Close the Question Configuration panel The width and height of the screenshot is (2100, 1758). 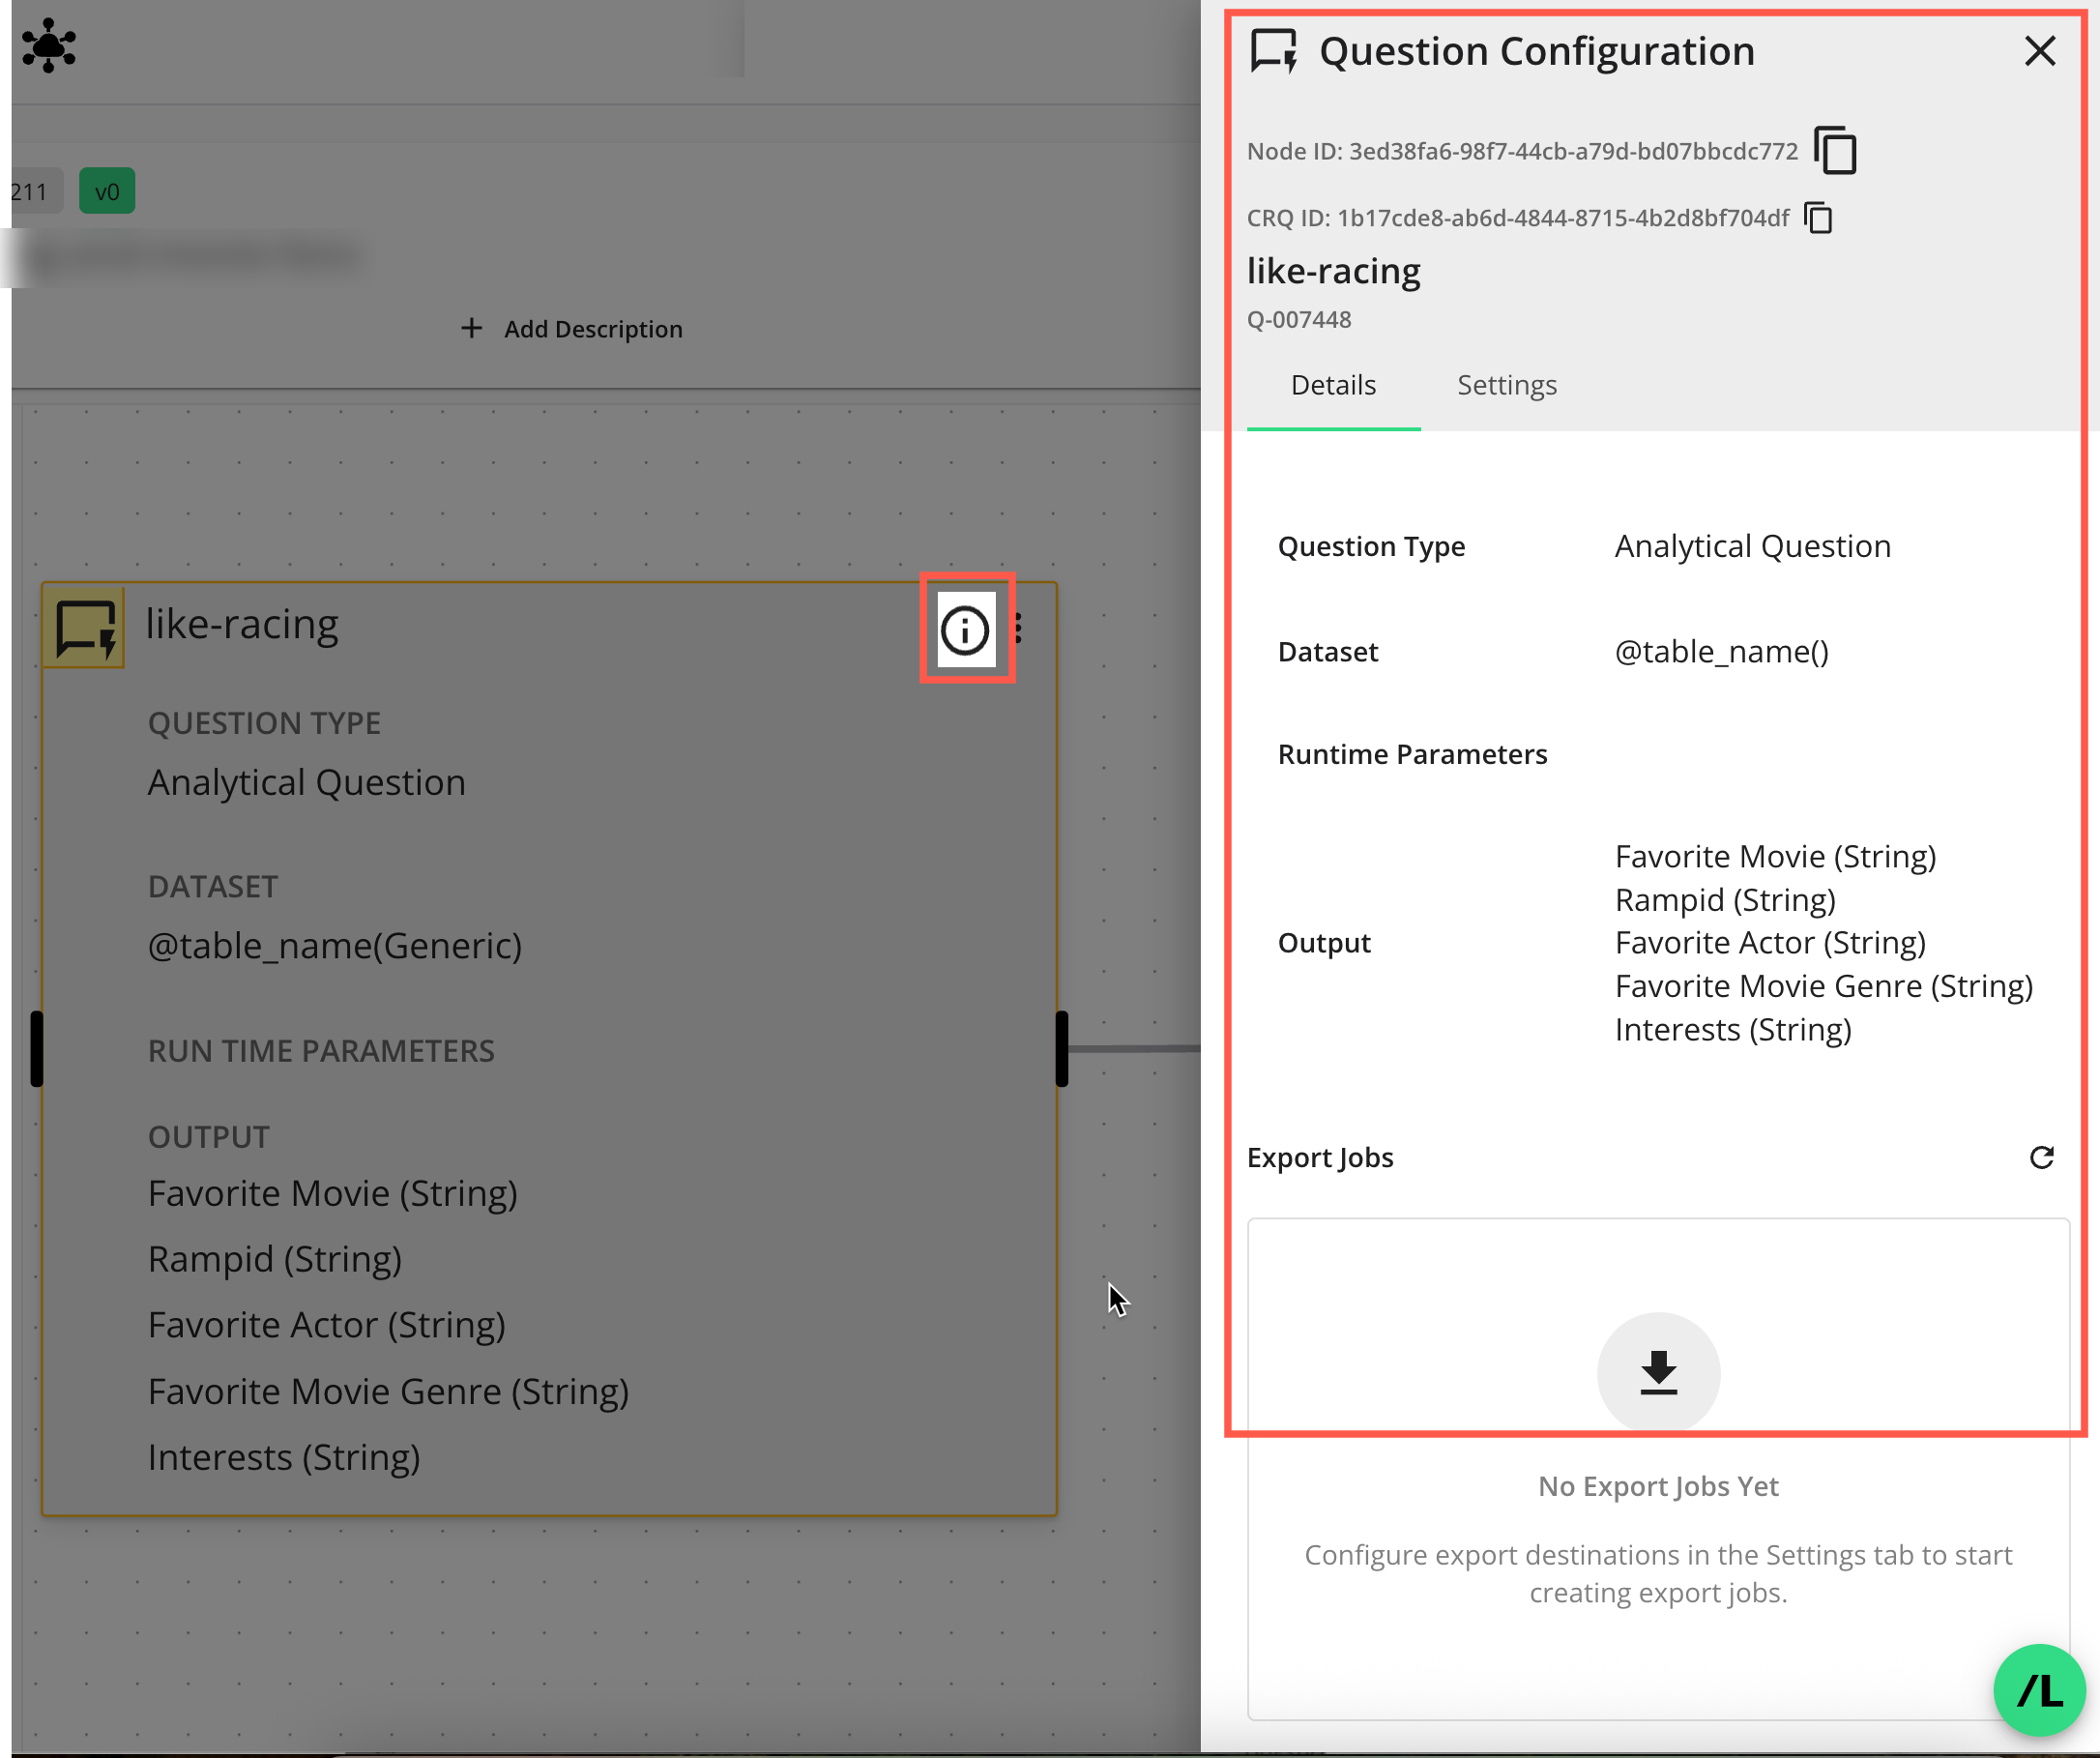pos(2039,51)
